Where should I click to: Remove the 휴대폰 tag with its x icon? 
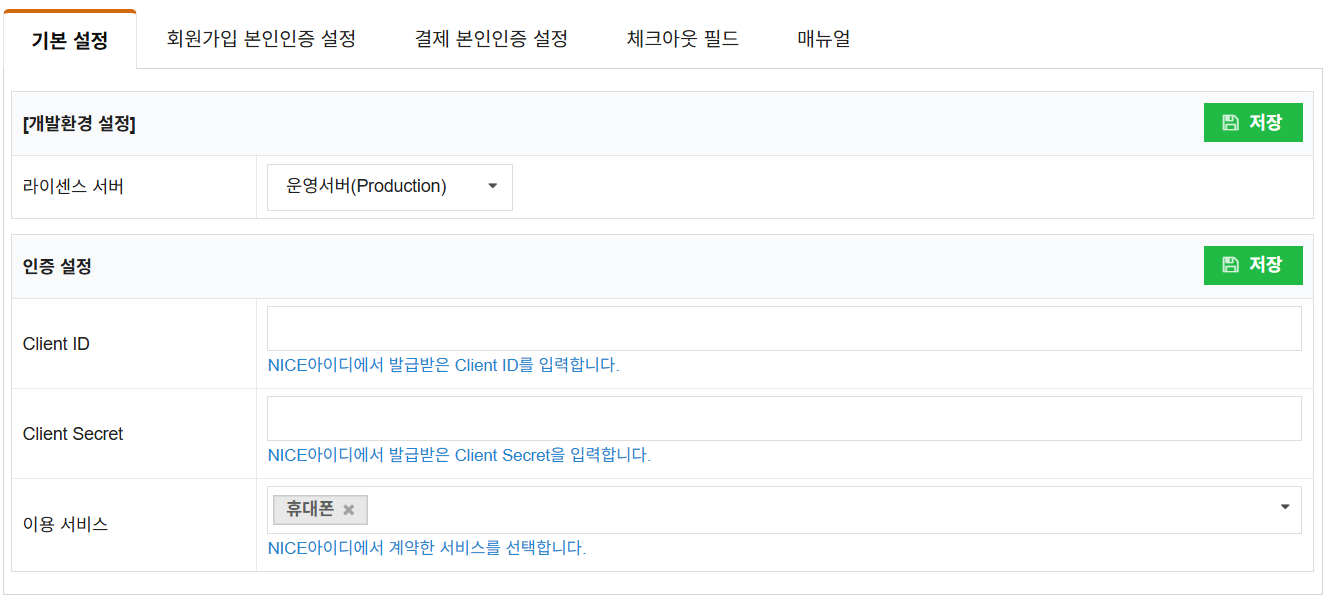pos(349,510)
